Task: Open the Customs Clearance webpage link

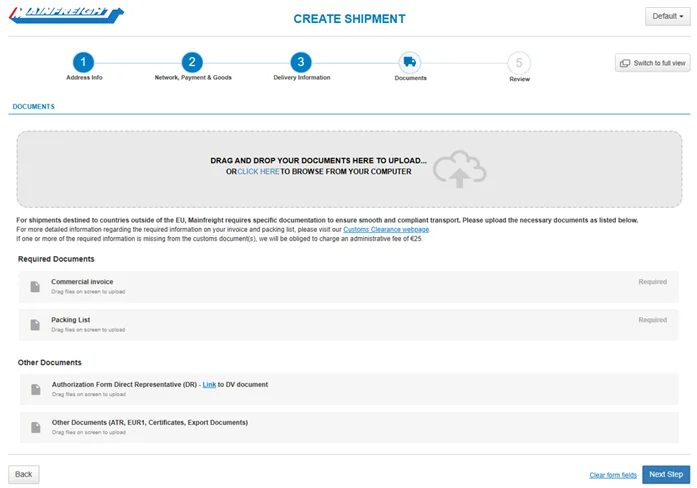Action: coord(386,230)
